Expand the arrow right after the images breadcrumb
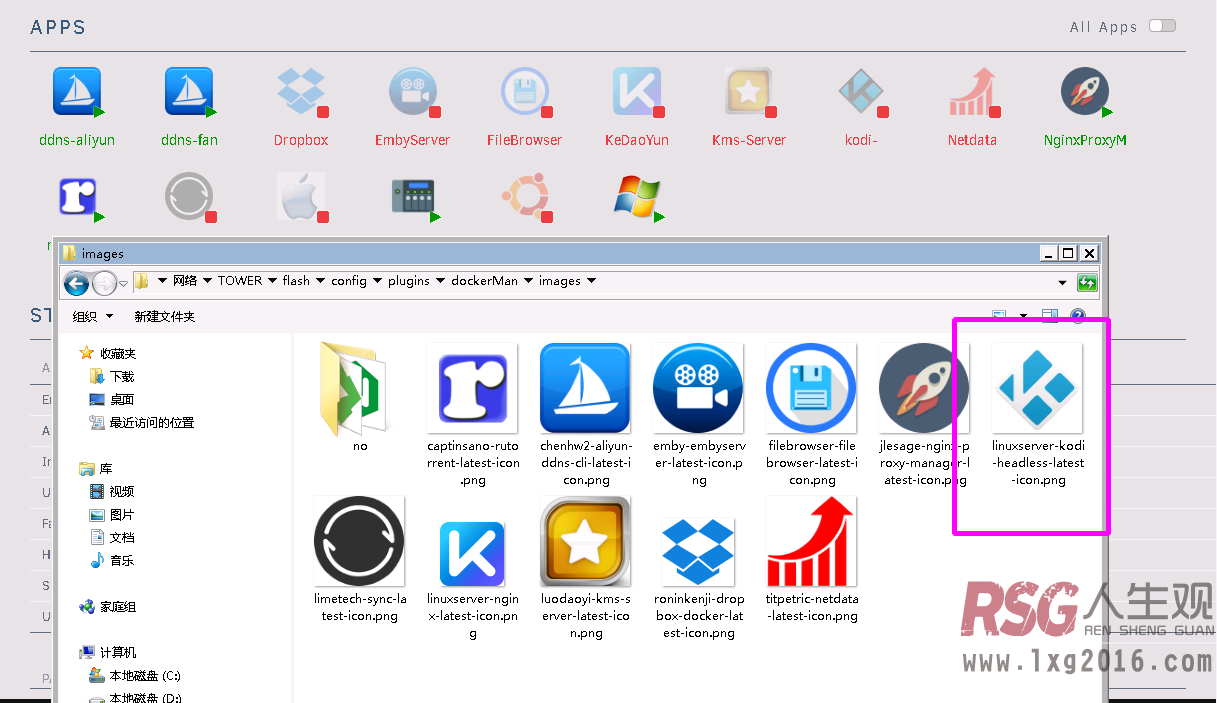1217x703 pixels. click(x=591, y=281)
